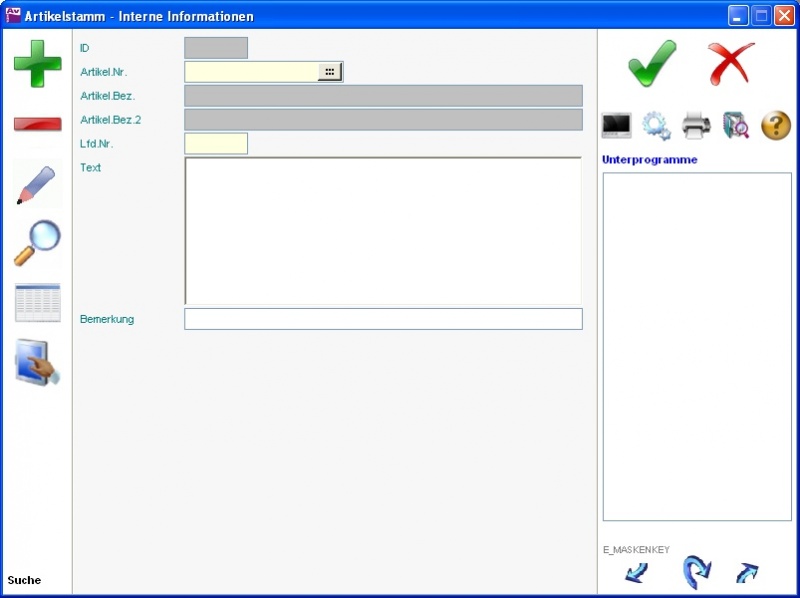Screen dimensions: 800x598
Task: Click the blue curved refresh arrow icon
Action: (696, 573)
